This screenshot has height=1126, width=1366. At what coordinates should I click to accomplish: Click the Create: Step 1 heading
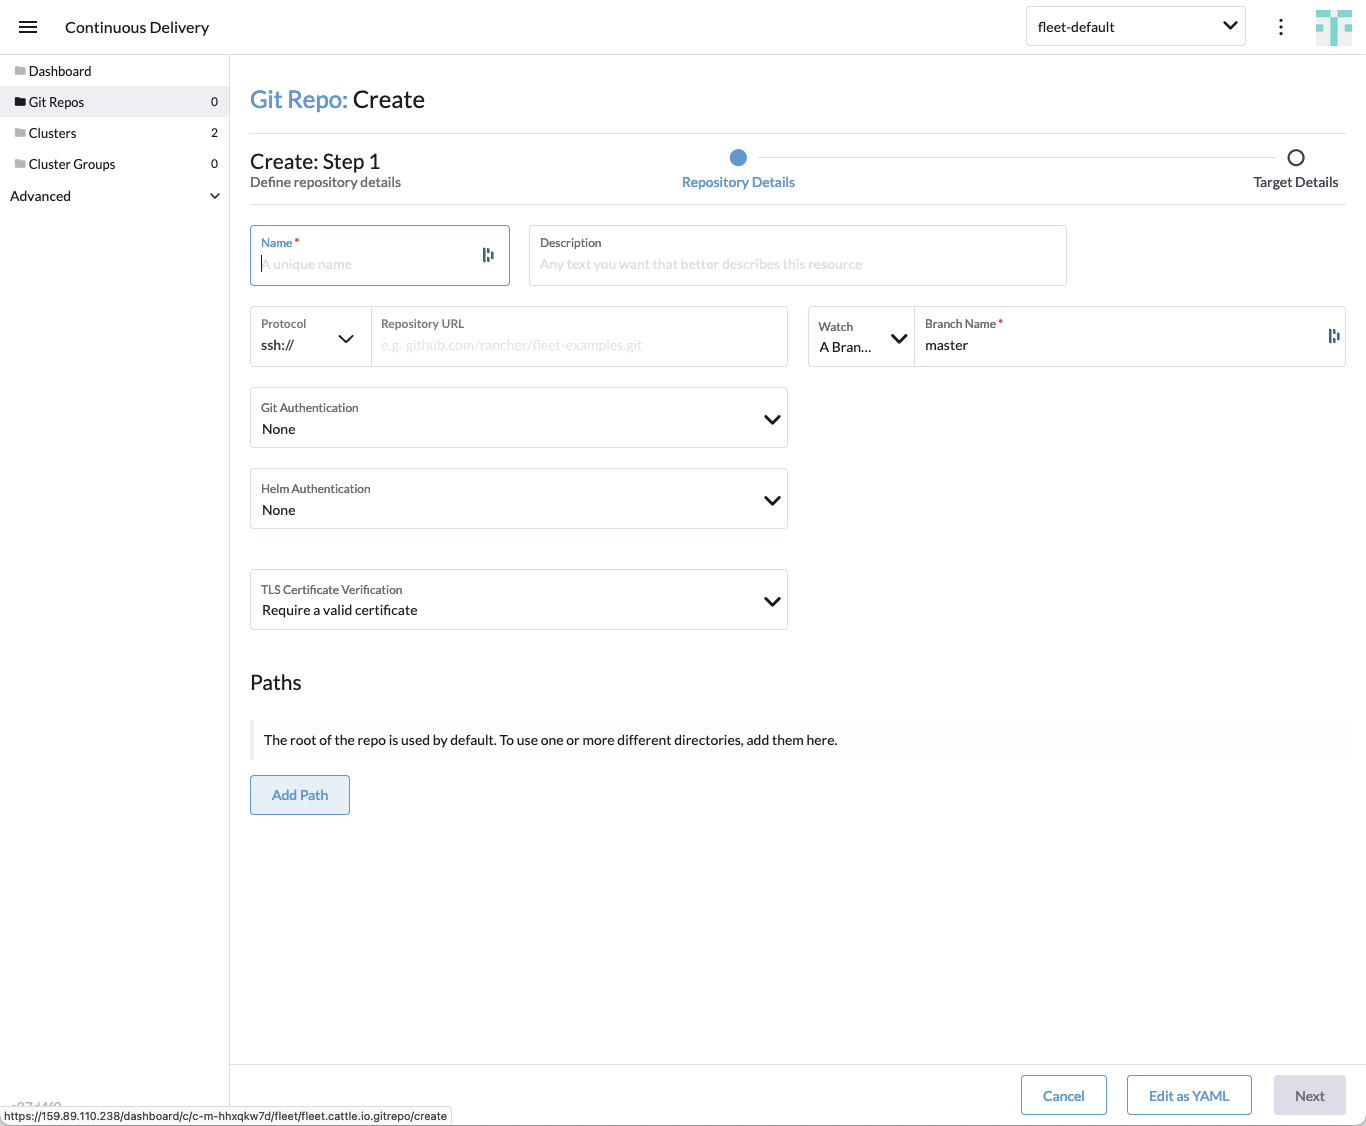pyautogui.click(x=315, y=161)
